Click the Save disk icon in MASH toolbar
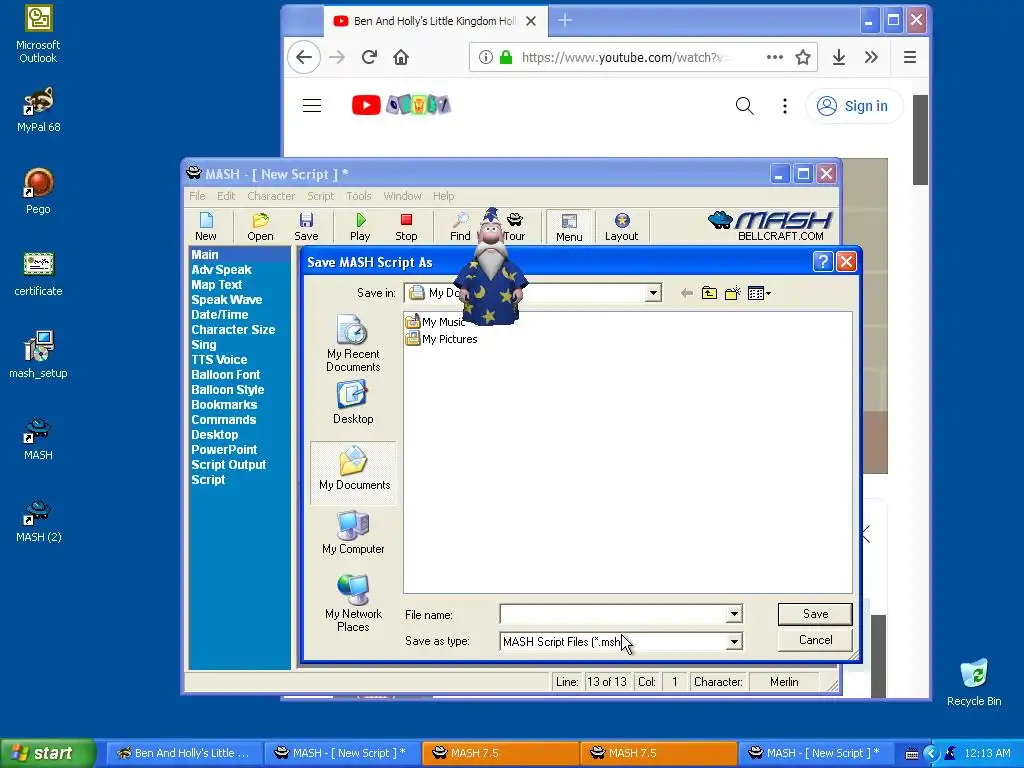The width and height of the screenshot is (1024, 768). click(306, 227)
